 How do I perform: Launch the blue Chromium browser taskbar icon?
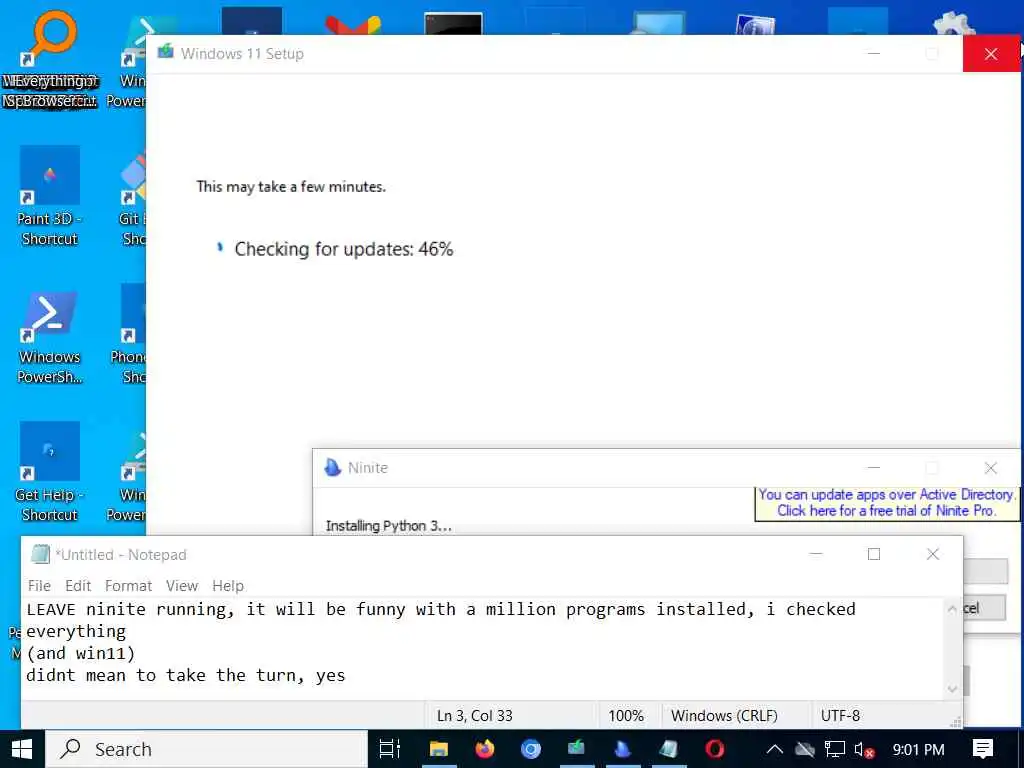click(530, 749)
